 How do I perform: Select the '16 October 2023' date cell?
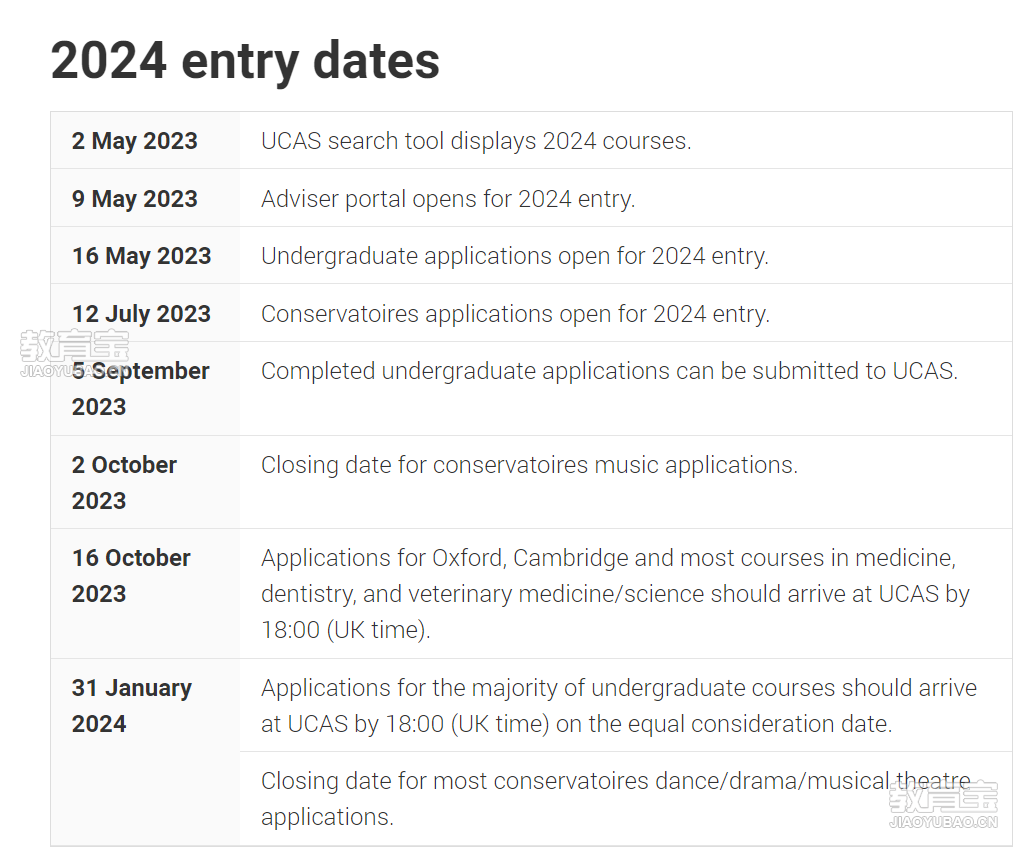(146, 594)
